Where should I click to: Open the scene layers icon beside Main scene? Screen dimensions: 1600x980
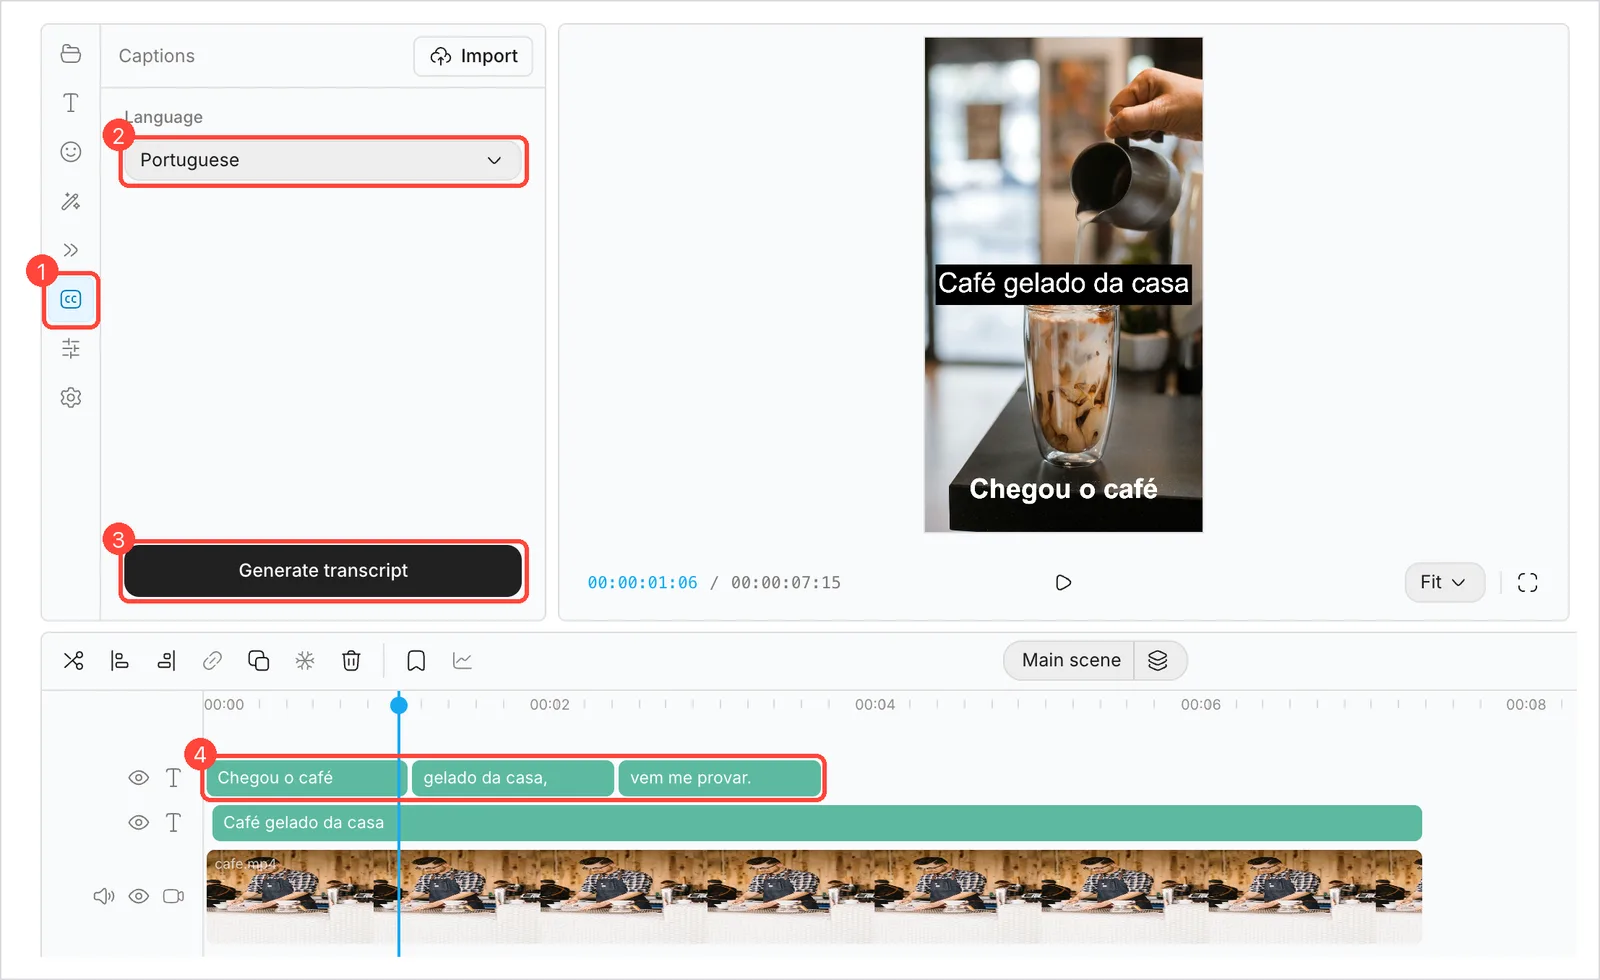[x=1158, y=660]
